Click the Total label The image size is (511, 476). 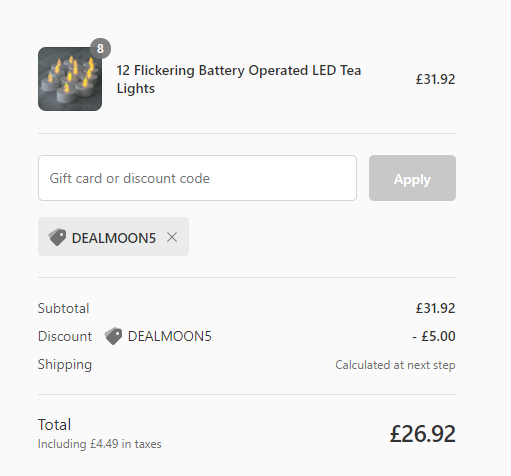[54, 425]
